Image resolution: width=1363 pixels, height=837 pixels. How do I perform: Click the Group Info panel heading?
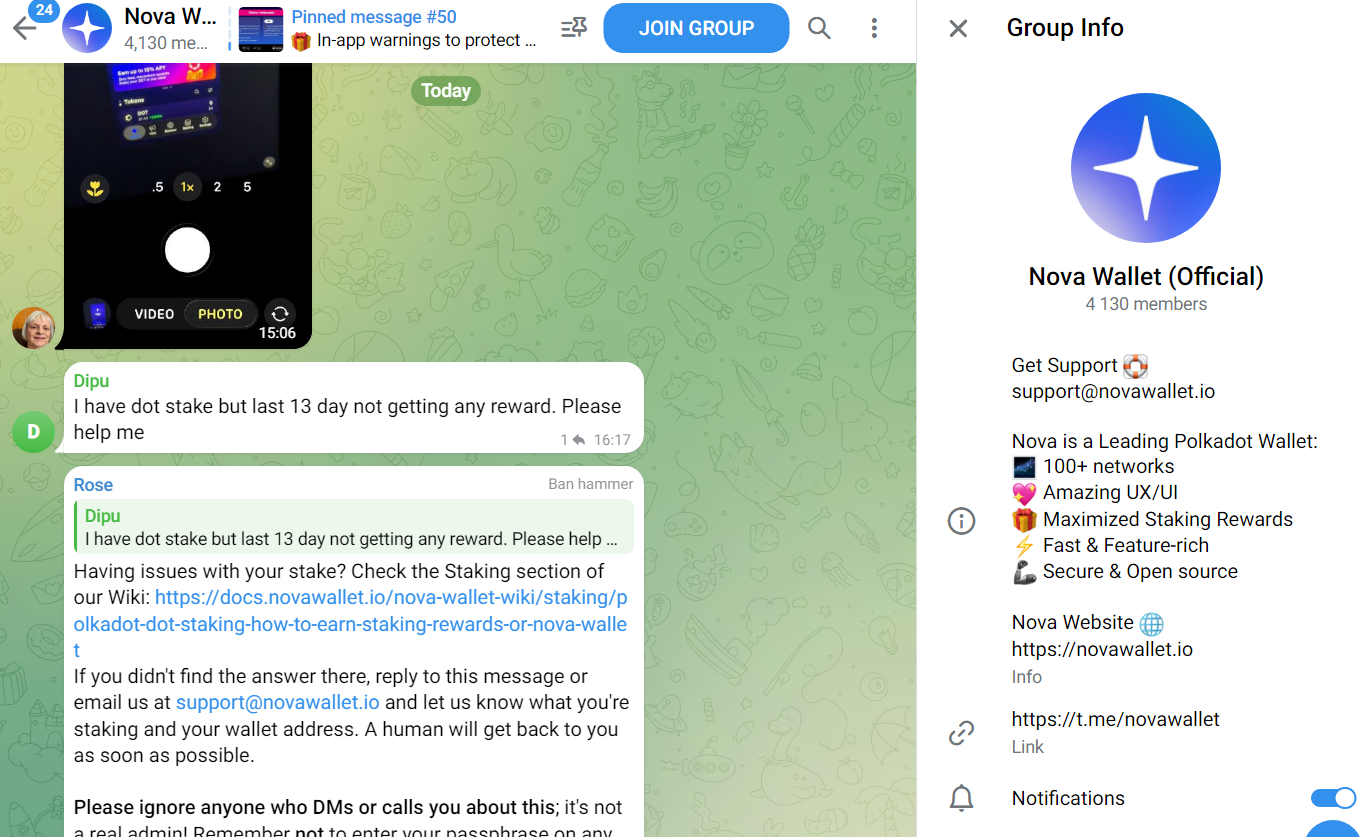click(x=1065, y=28)
